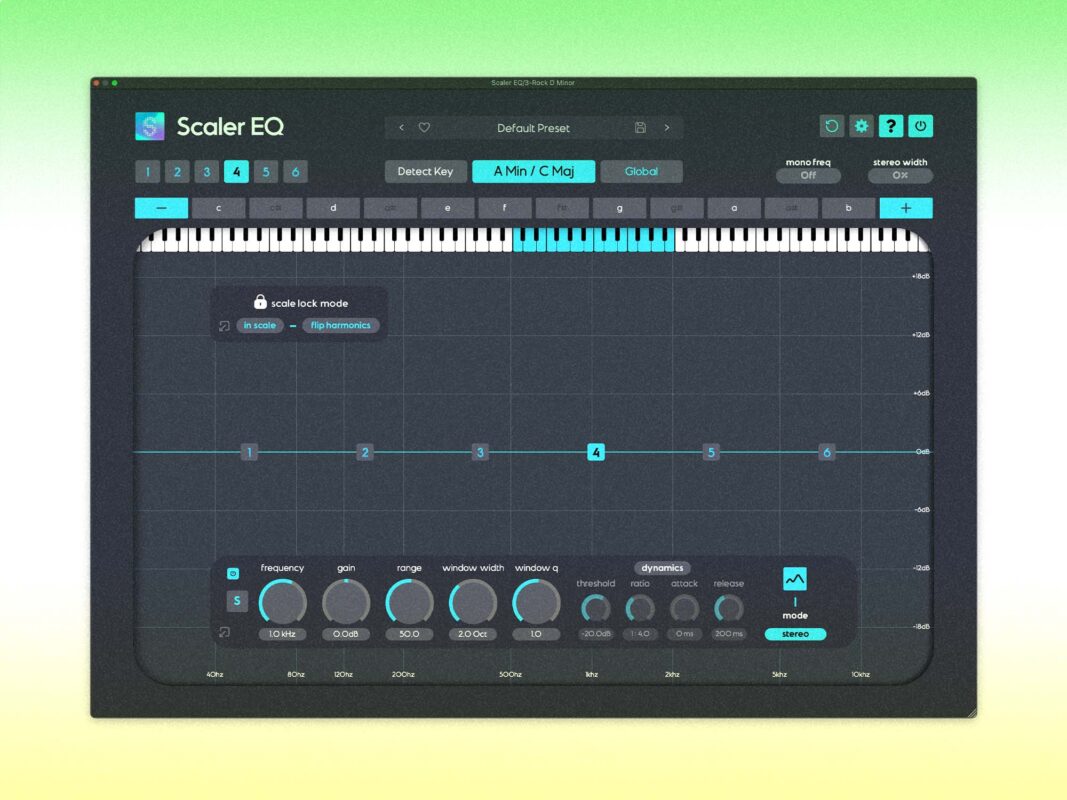Click the reset/undo circular arrow icon
Image resolution: width=1067 pixels, height=800 pixels.
coord(831,126)
